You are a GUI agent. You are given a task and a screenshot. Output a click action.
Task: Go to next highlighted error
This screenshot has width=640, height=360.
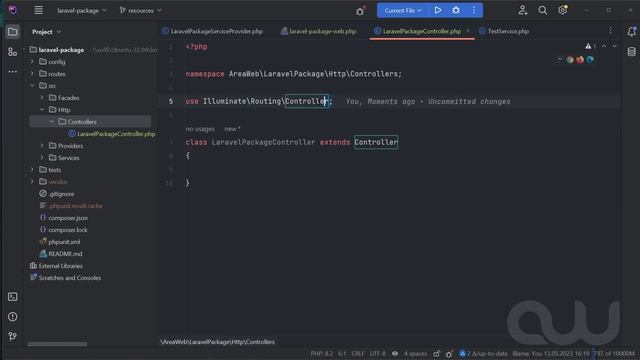[615, 46]
